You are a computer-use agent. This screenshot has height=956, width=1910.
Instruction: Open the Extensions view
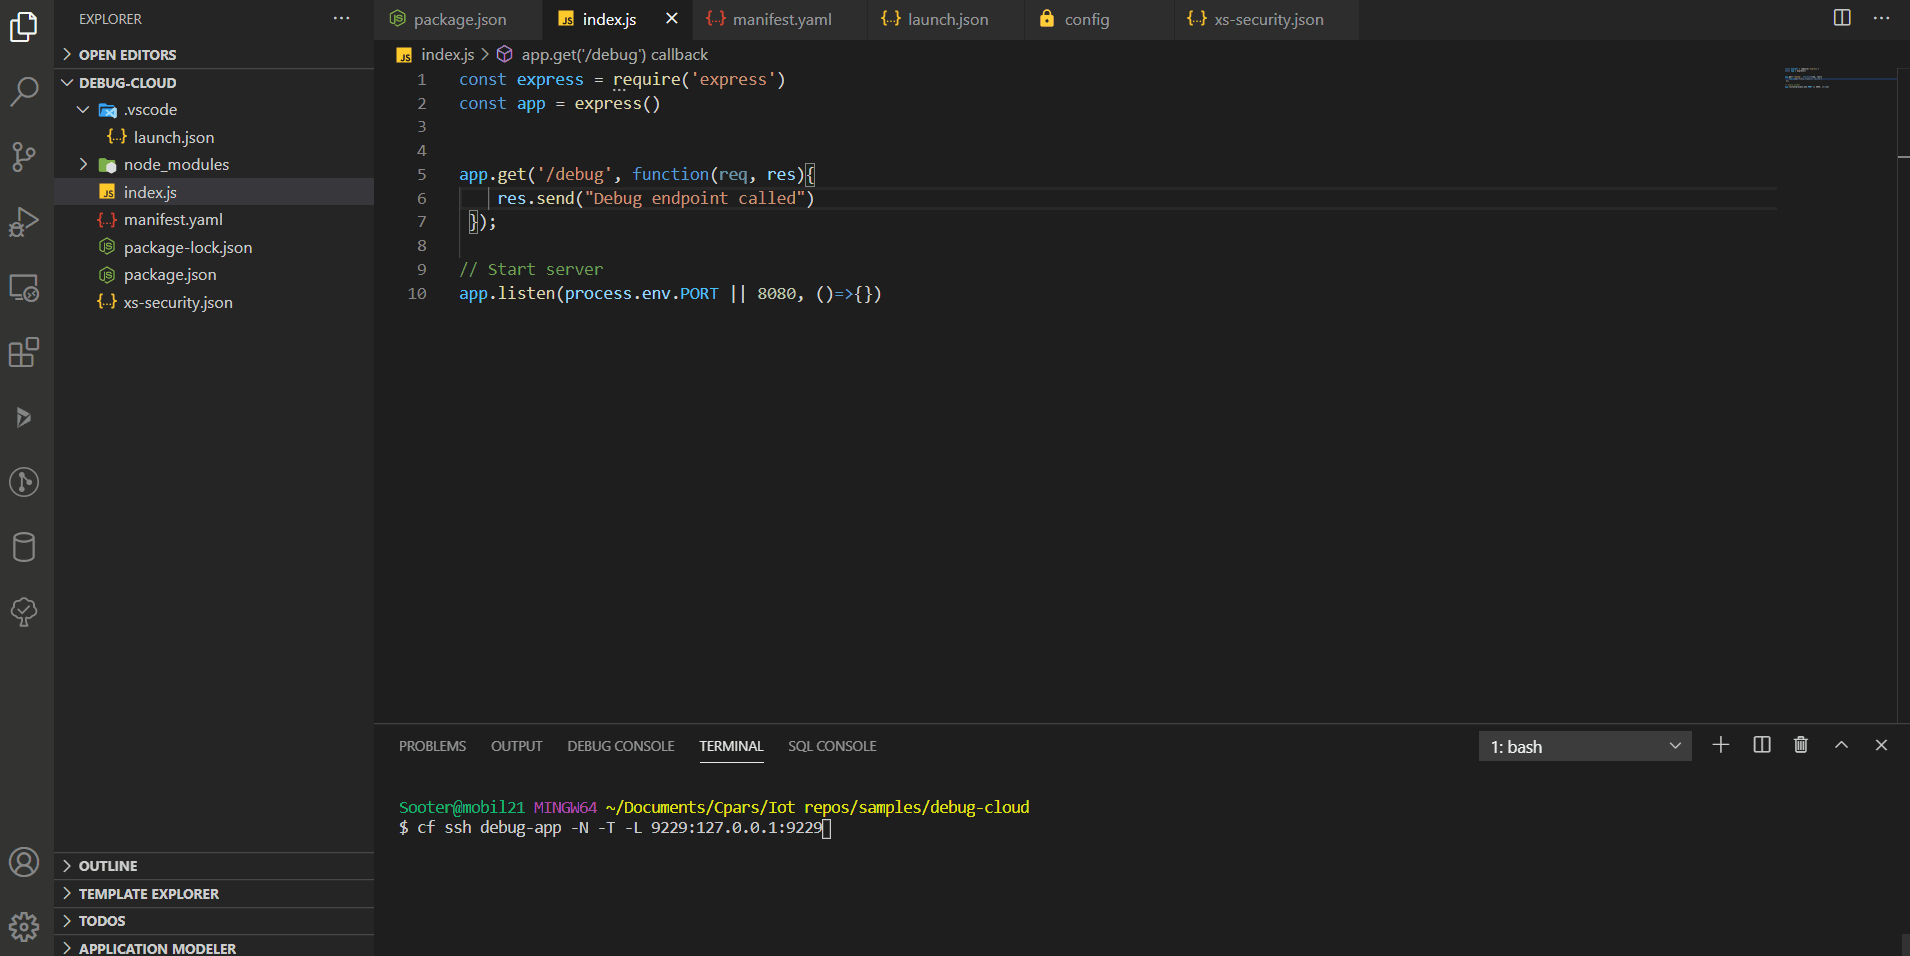pyautogui.click(x=24, y=352)
